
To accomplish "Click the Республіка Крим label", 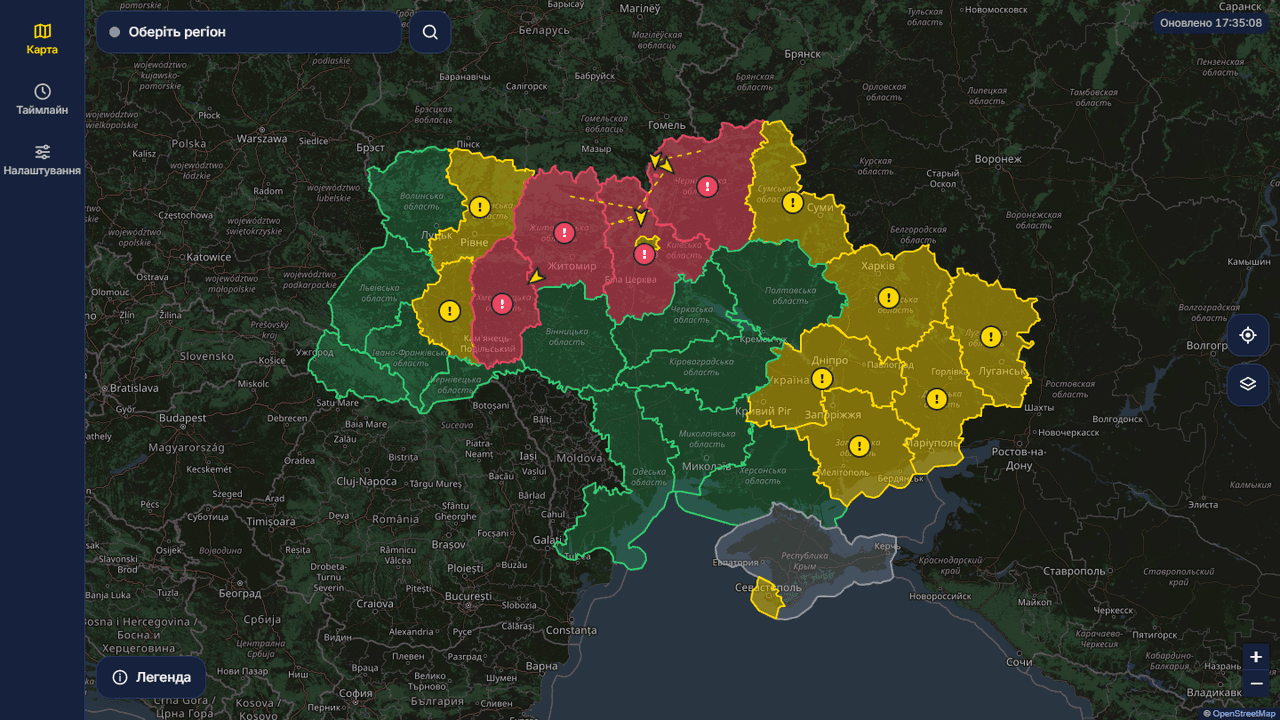I will click(805, 561).
